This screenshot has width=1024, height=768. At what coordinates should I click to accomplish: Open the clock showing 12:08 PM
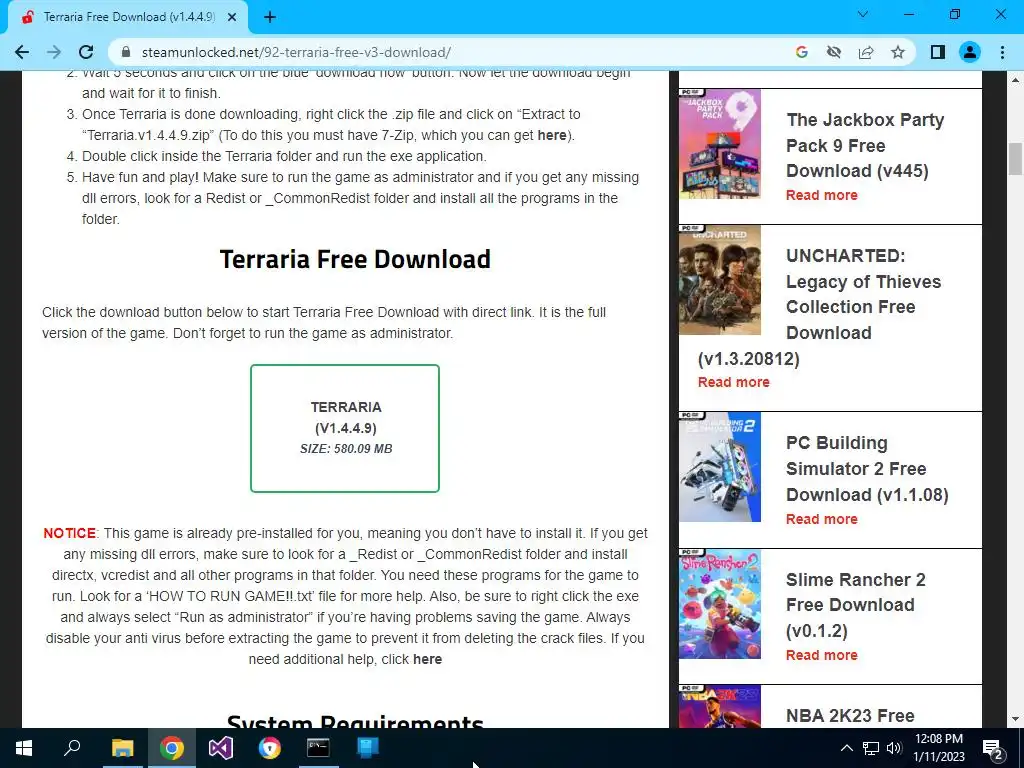(939, 748)
